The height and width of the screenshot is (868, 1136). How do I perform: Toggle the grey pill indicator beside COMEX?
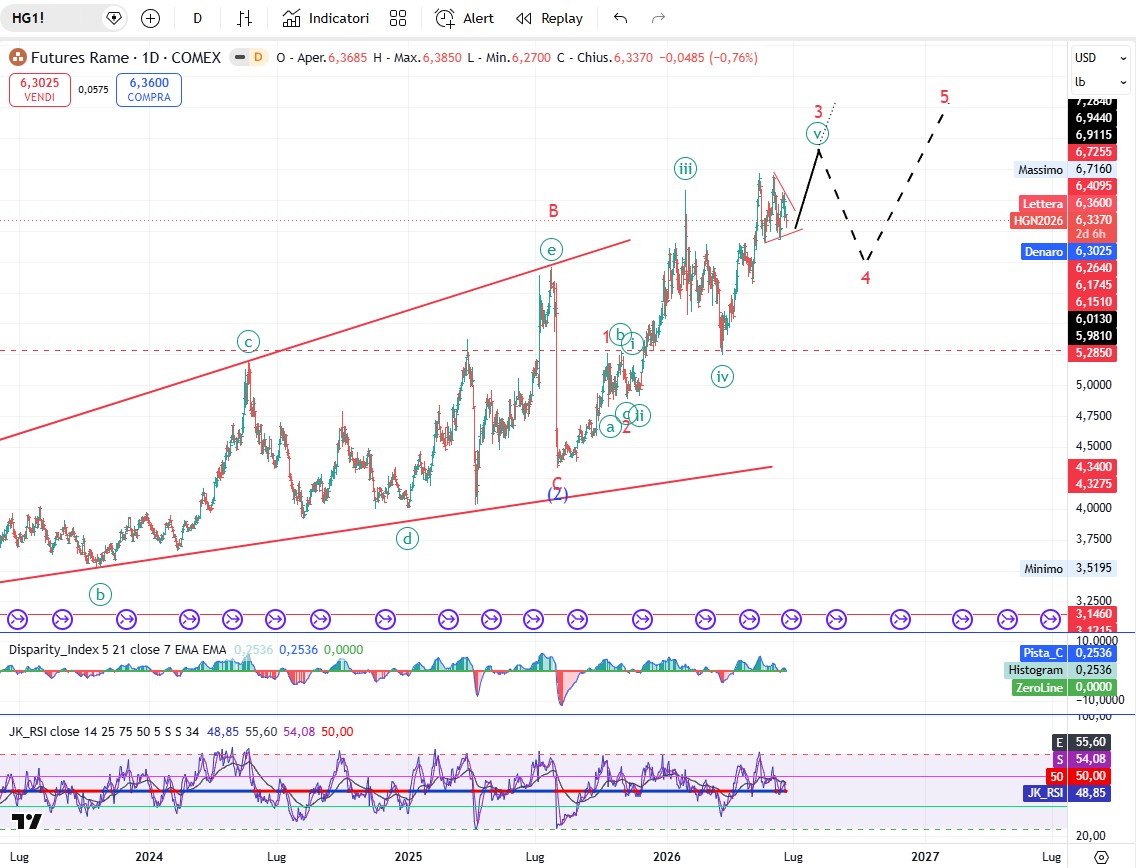(x=239, y=57)
